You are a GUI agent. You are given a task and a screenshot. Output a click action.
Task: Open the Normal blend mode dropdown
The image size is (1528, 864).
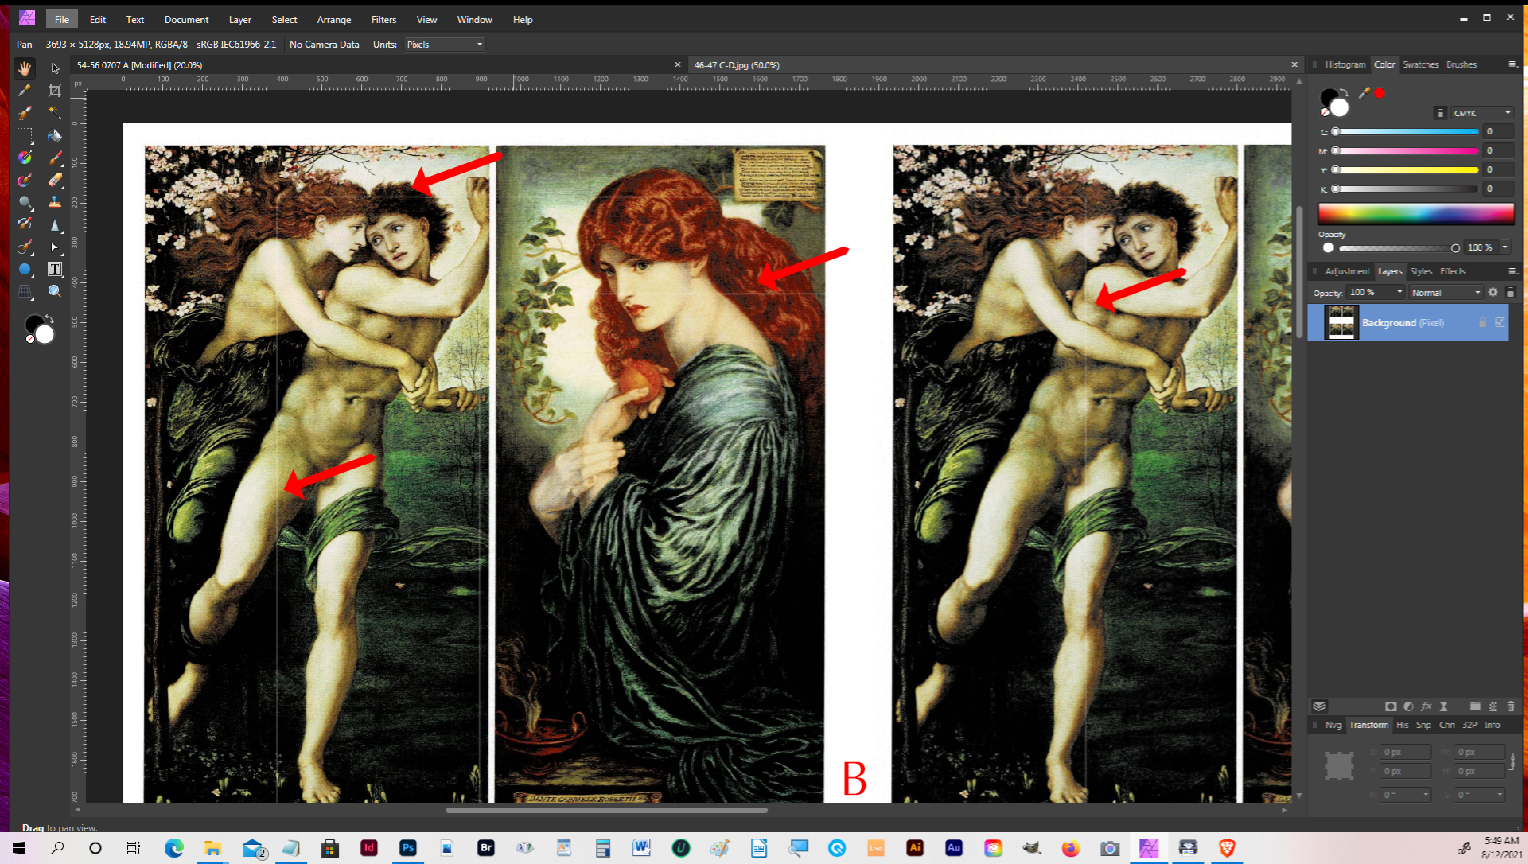(x=1446, y=293)
